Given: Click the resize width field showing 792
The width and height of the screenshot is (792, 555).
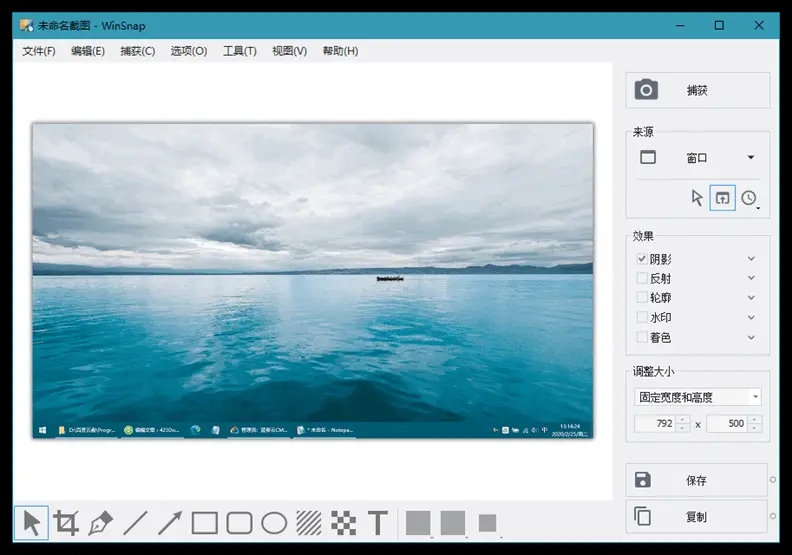Looking at the screenshot, I should point(661,424).
